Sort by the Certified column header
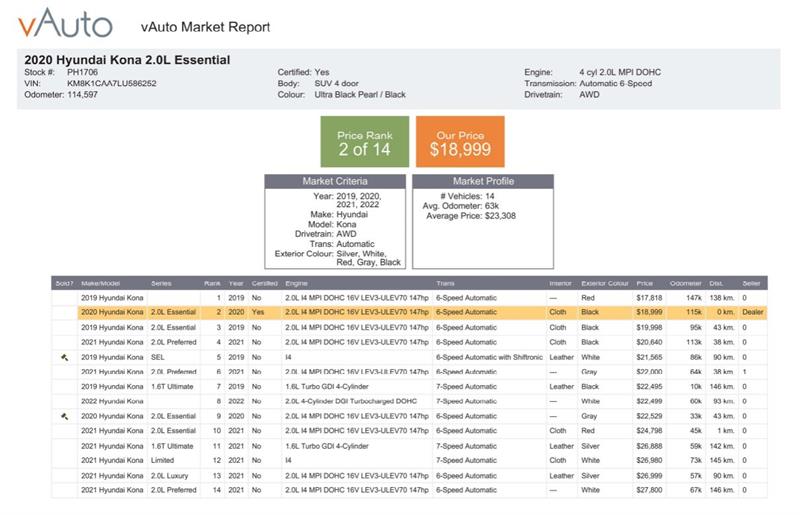 click(265, 283)
